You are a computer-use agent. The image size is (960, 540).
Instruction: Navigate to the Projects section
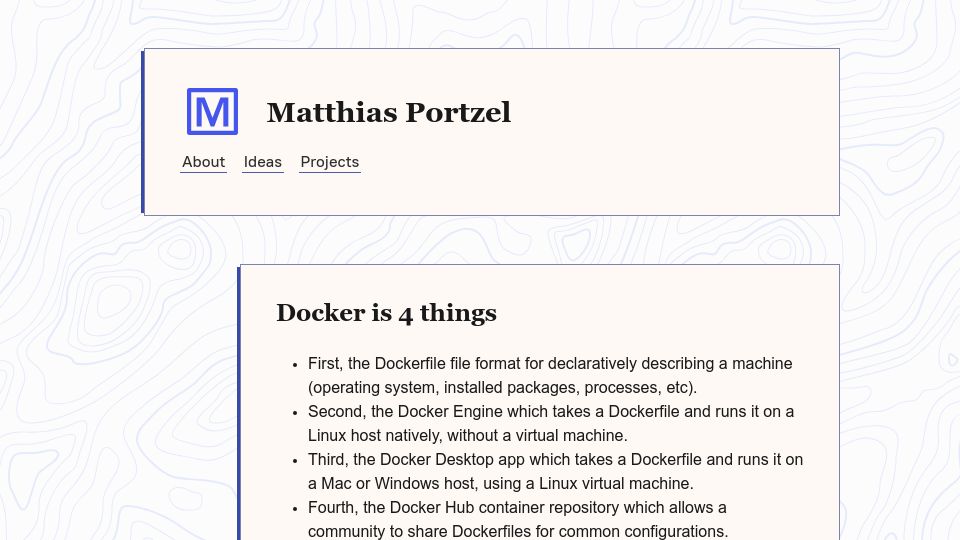(x=329, y=162)
